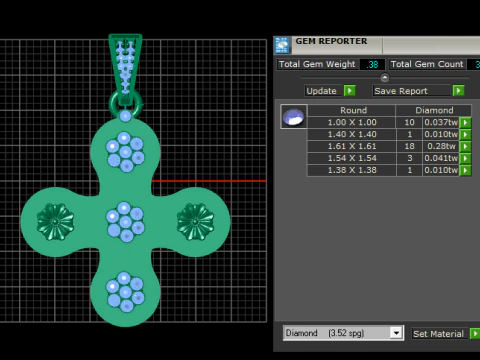Select the 1.00 X 1.00 size cell

[352, 122]
